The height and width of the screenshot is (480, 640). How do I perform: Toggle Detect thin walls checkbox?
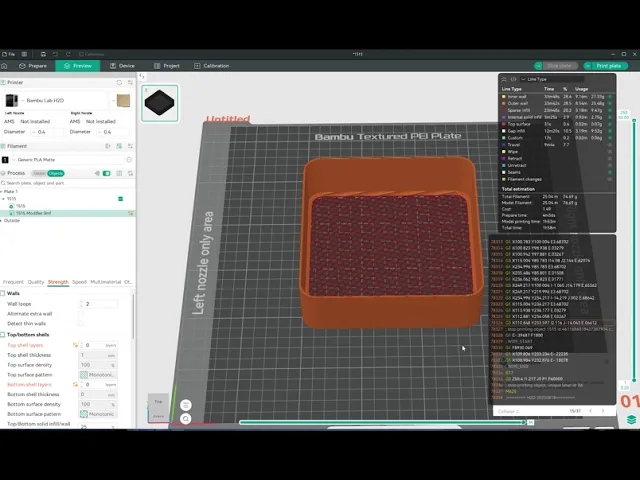[x=81, y=324]
